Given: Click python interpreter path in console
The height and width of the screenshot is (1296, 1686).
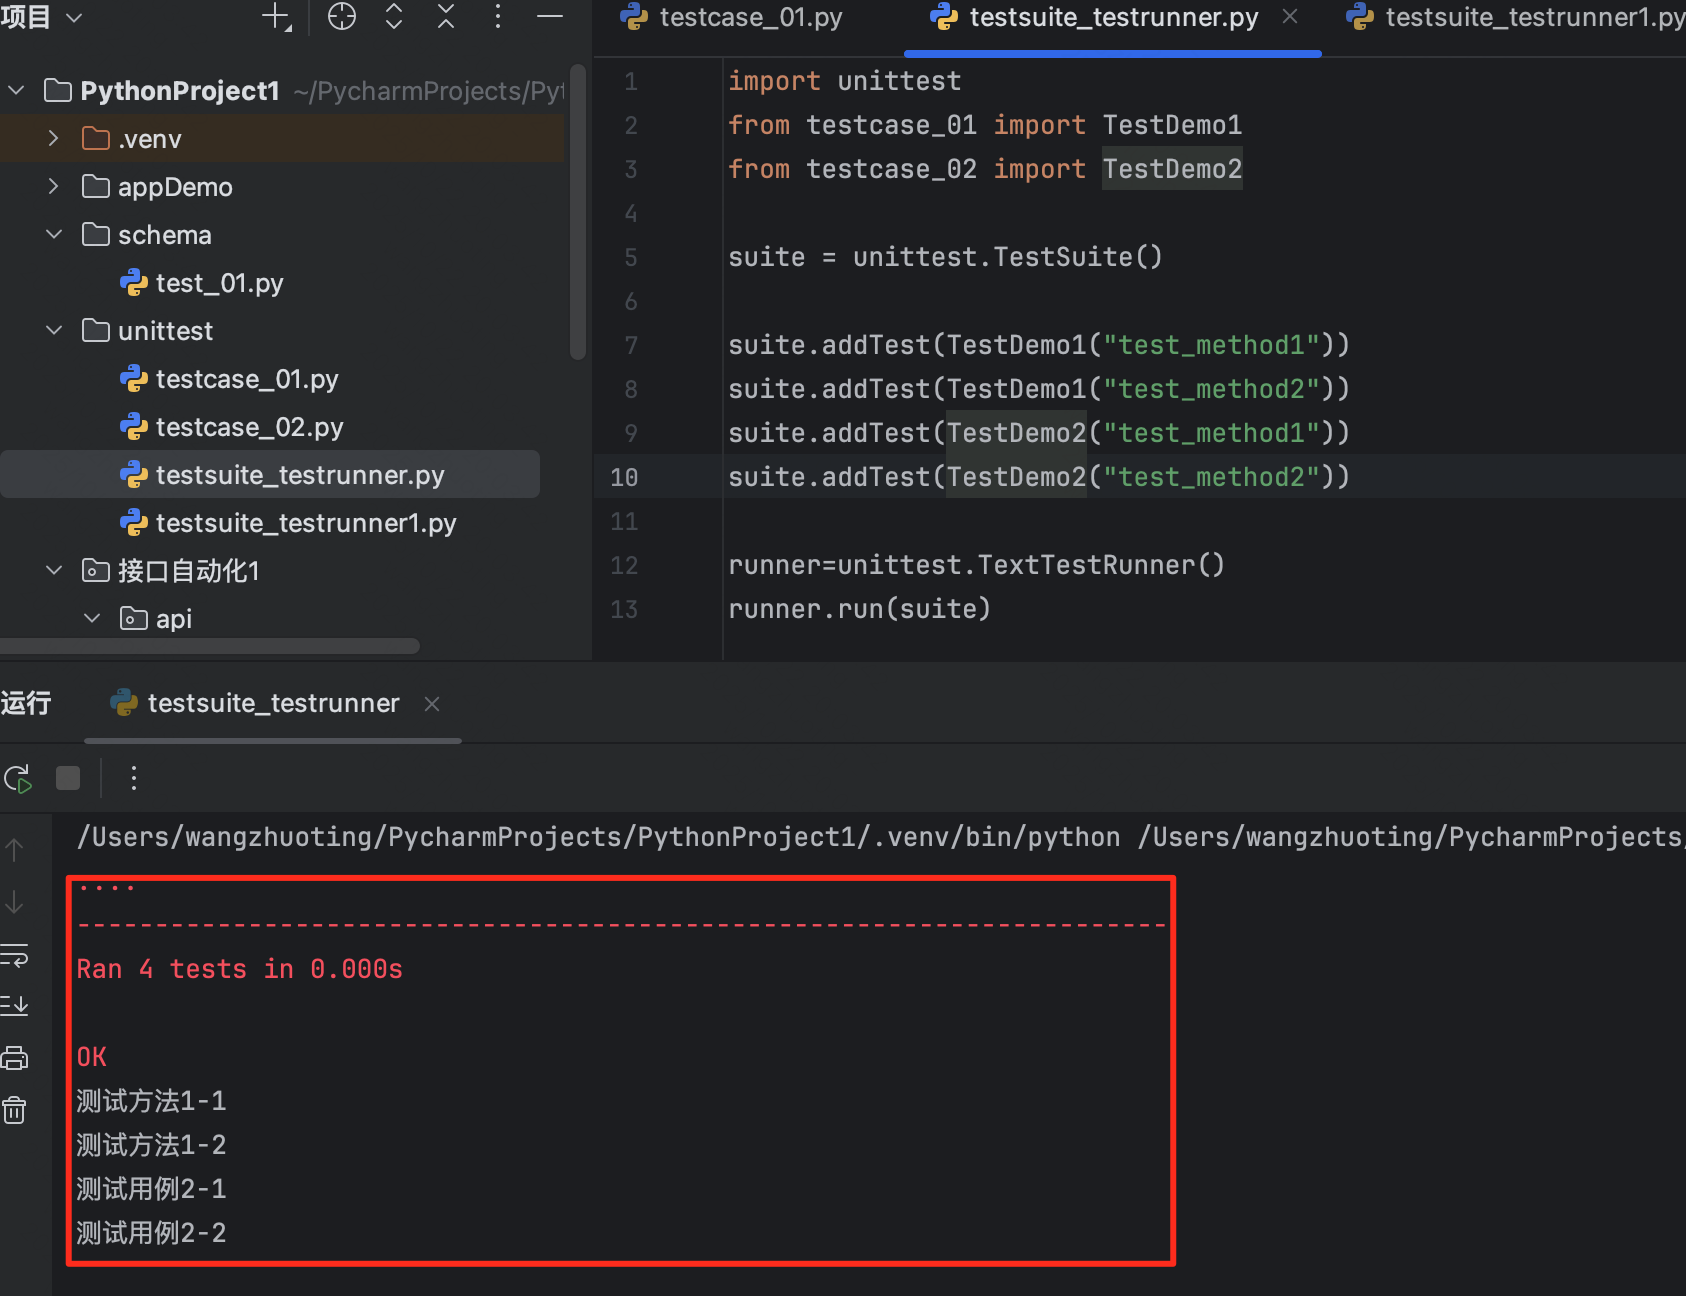Looking at the screenshot, I should click(599, 837).
